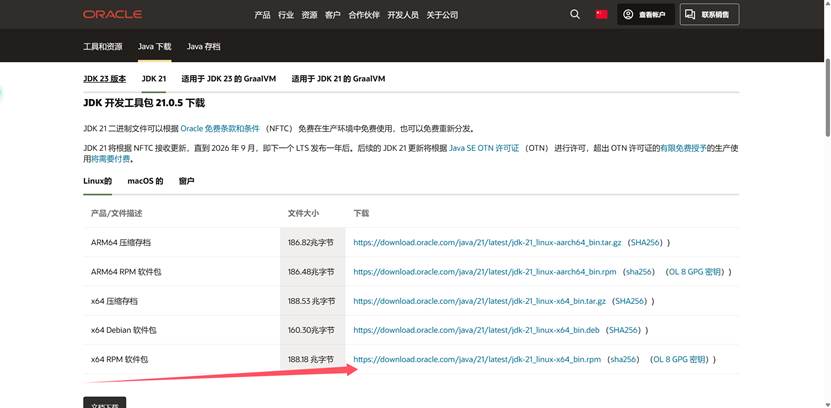831x408 pixels.
Task: Select the 窗户 Windows platform tab
Action: point(187,181)
